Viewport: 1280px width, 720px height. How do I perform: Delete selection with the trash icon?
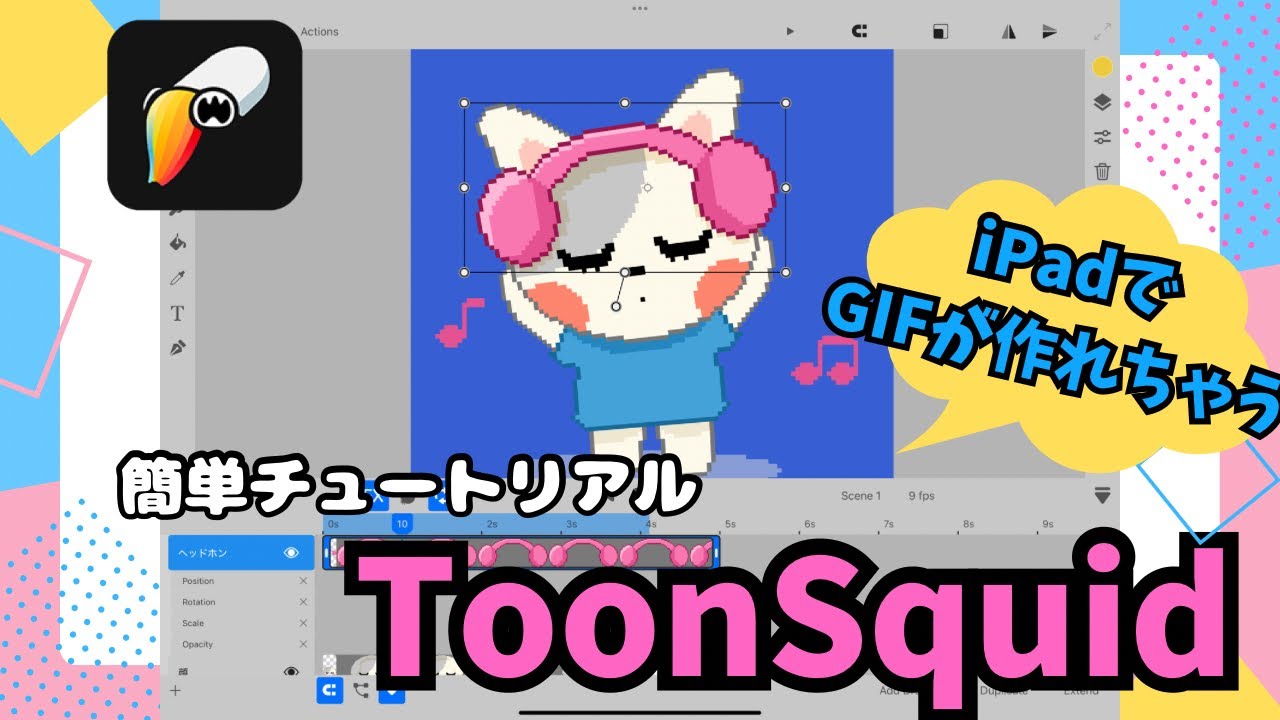[1102, 171]
